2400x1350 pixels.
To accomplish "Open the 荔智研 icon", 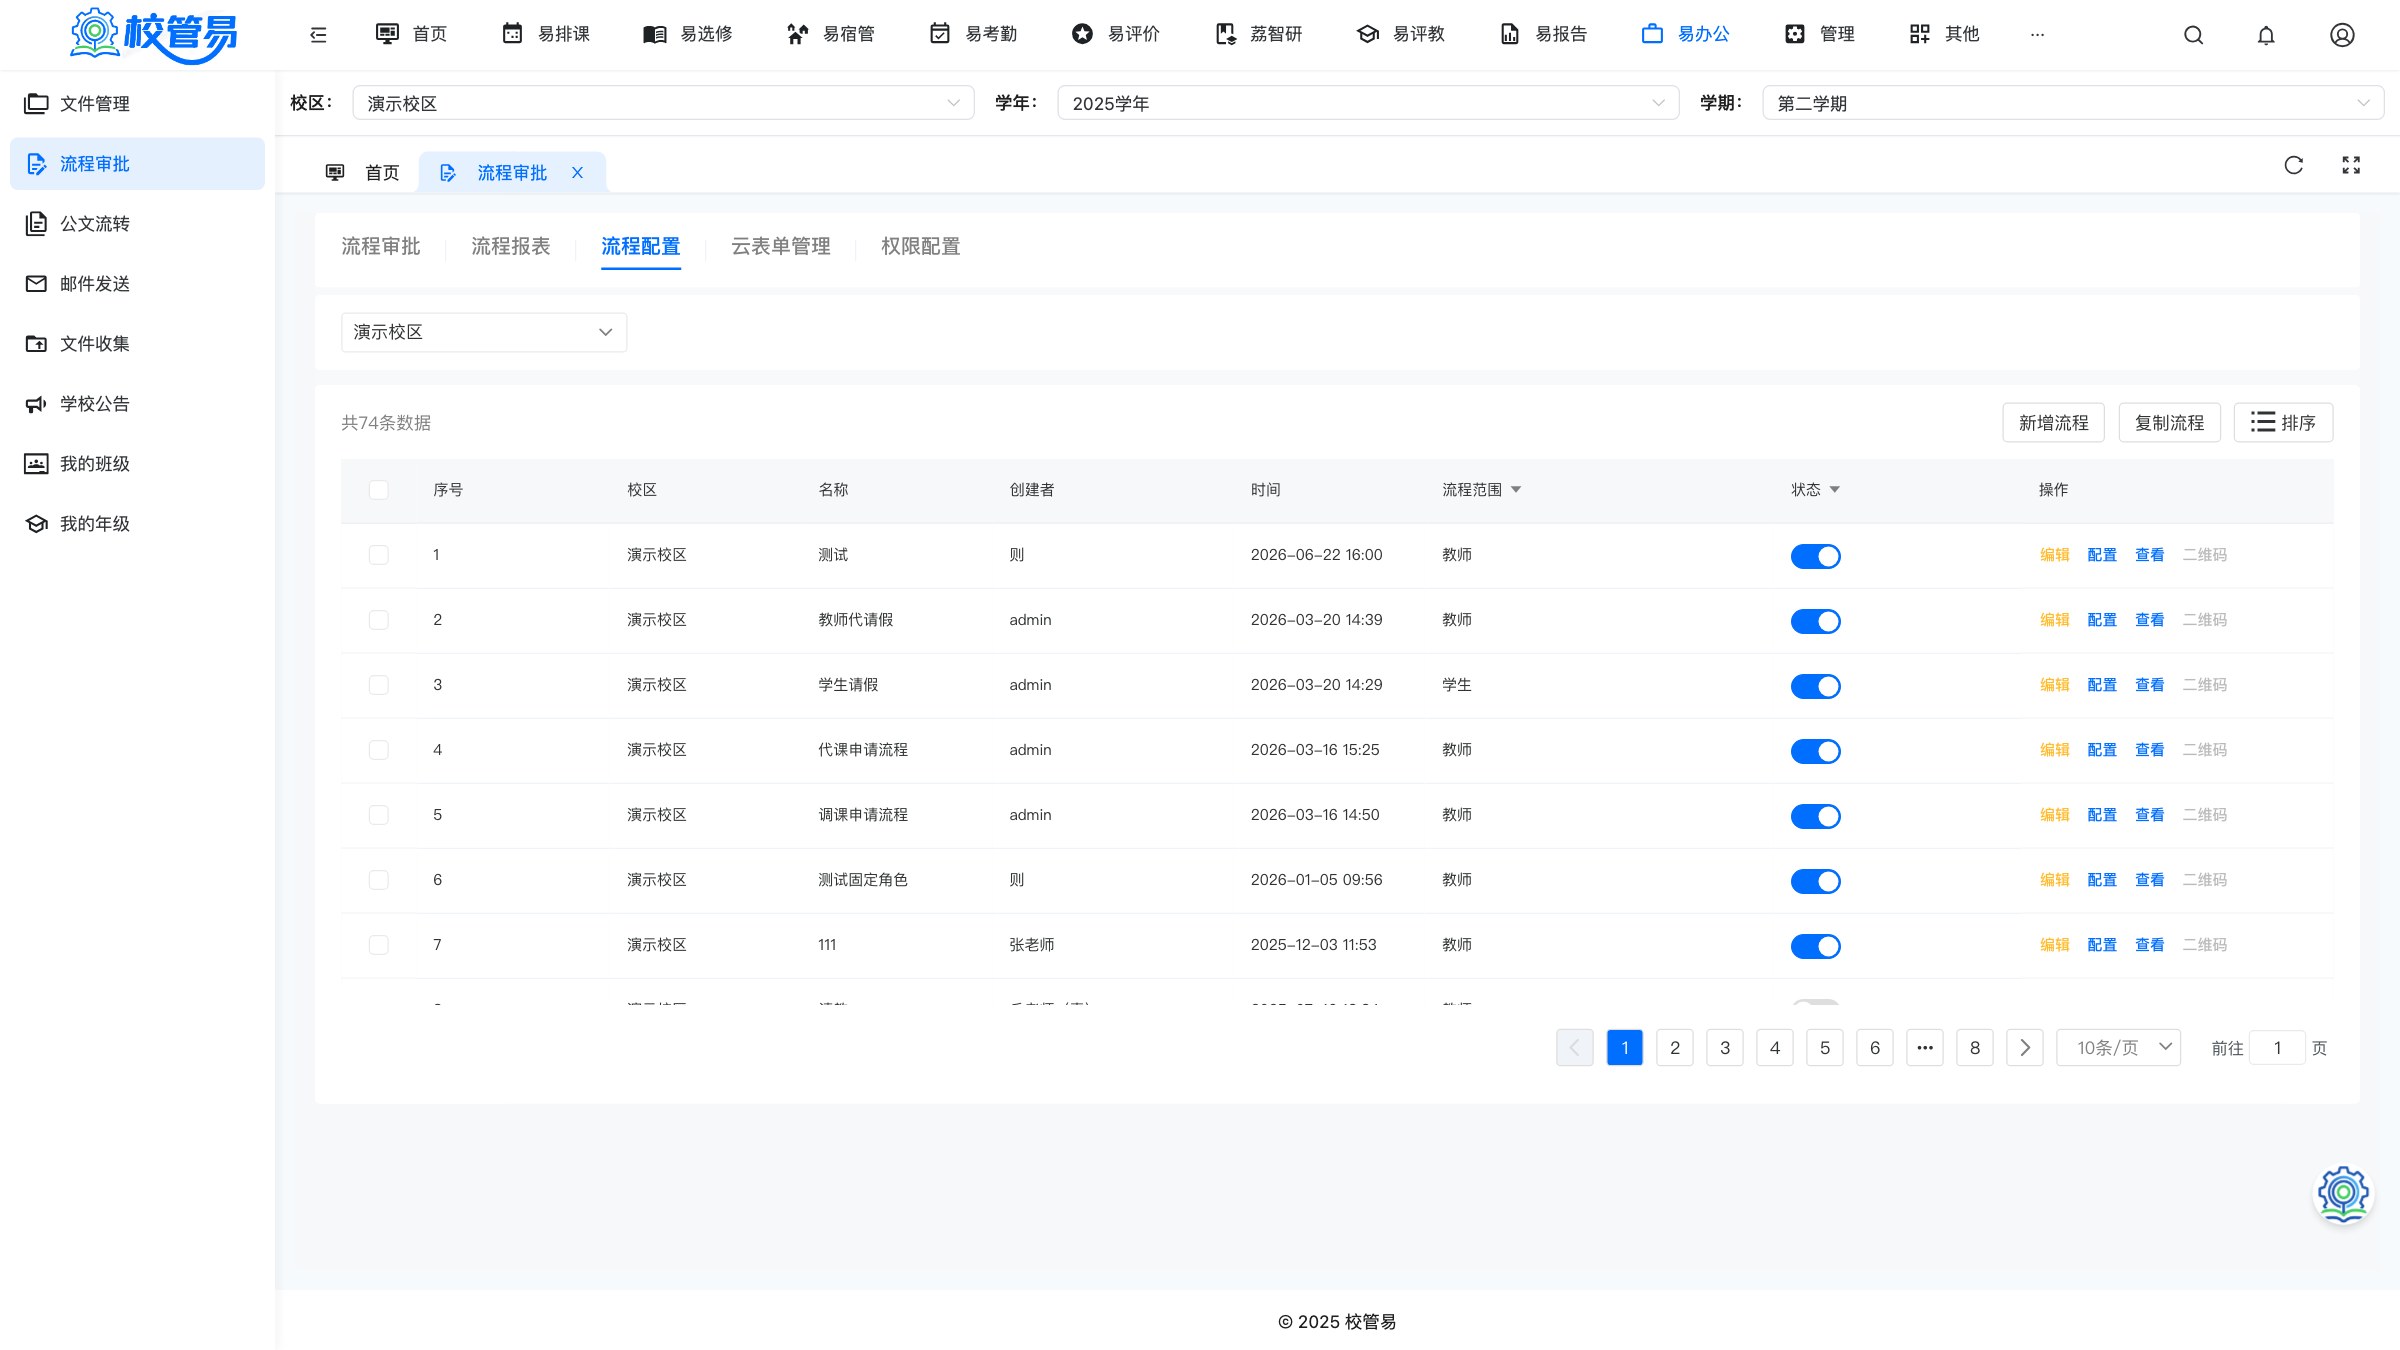I will (1225, 34).
